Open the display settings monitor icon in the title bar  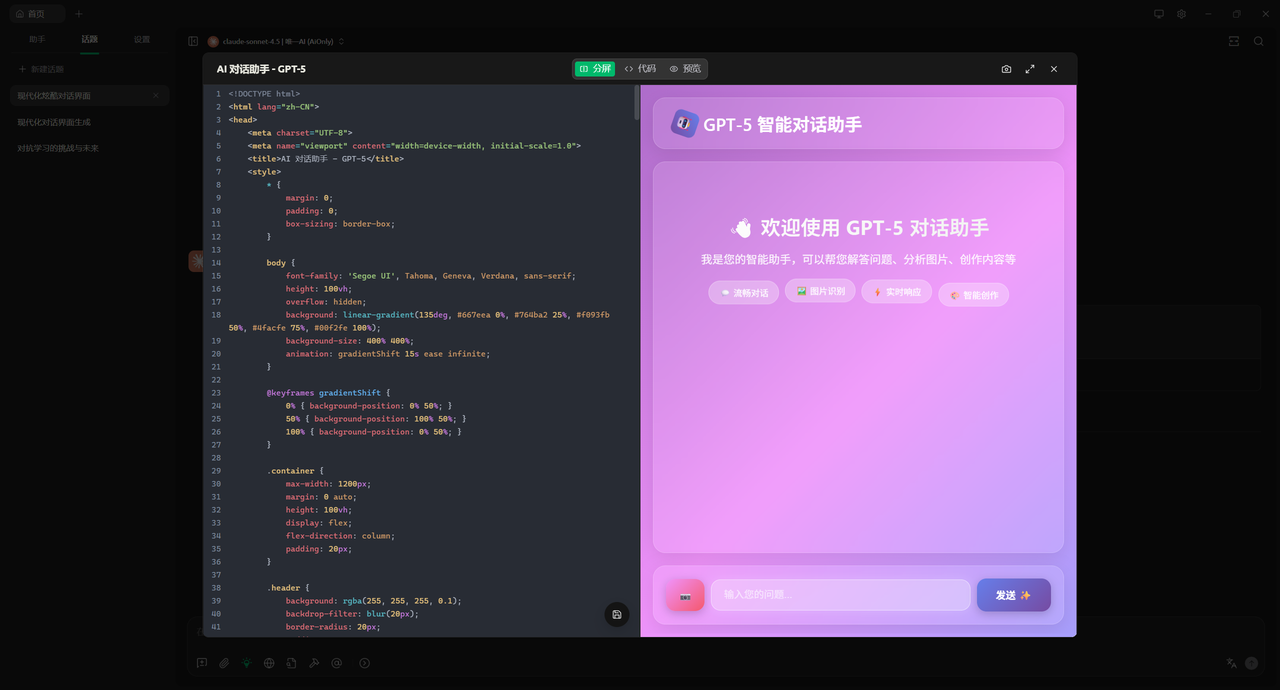click(x=1159, y=14)
